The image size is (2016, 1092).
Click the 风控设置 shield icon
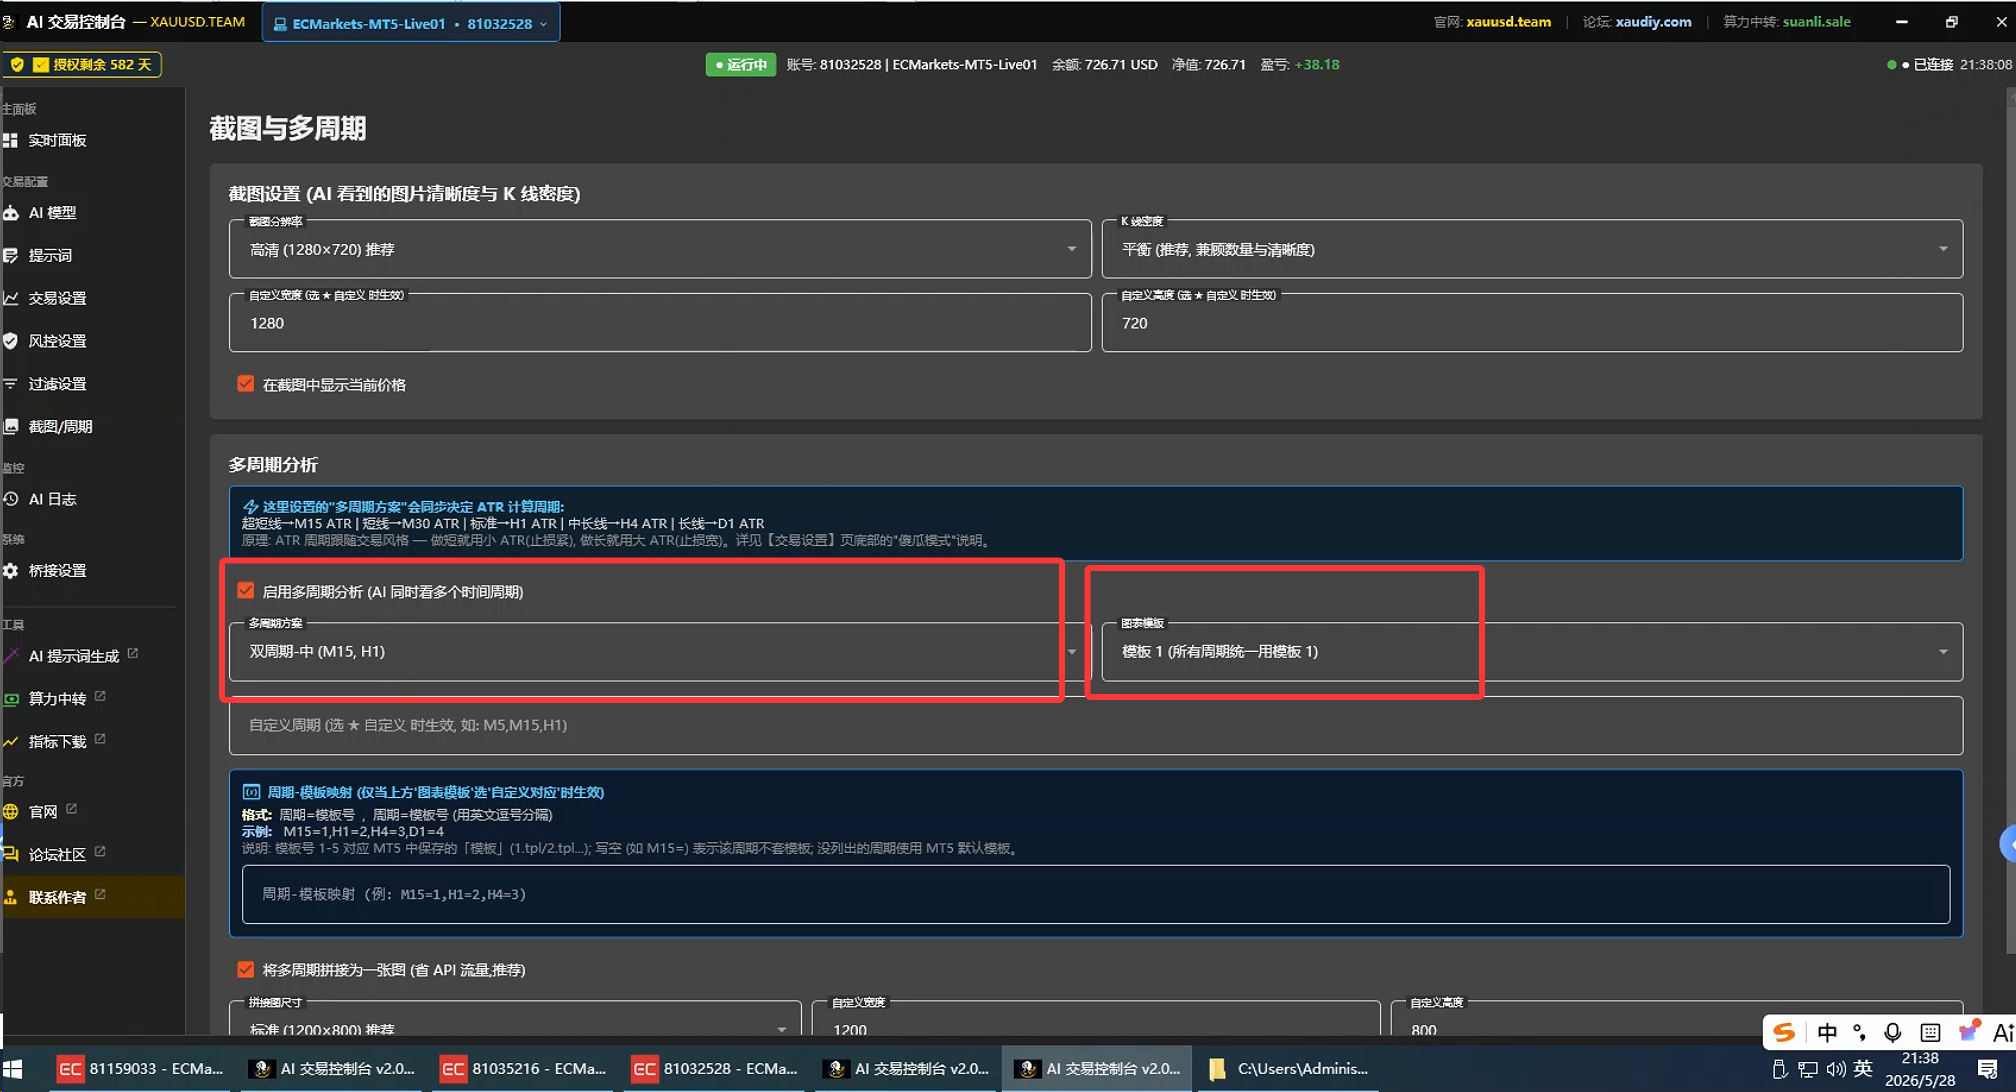coord(11,341)
